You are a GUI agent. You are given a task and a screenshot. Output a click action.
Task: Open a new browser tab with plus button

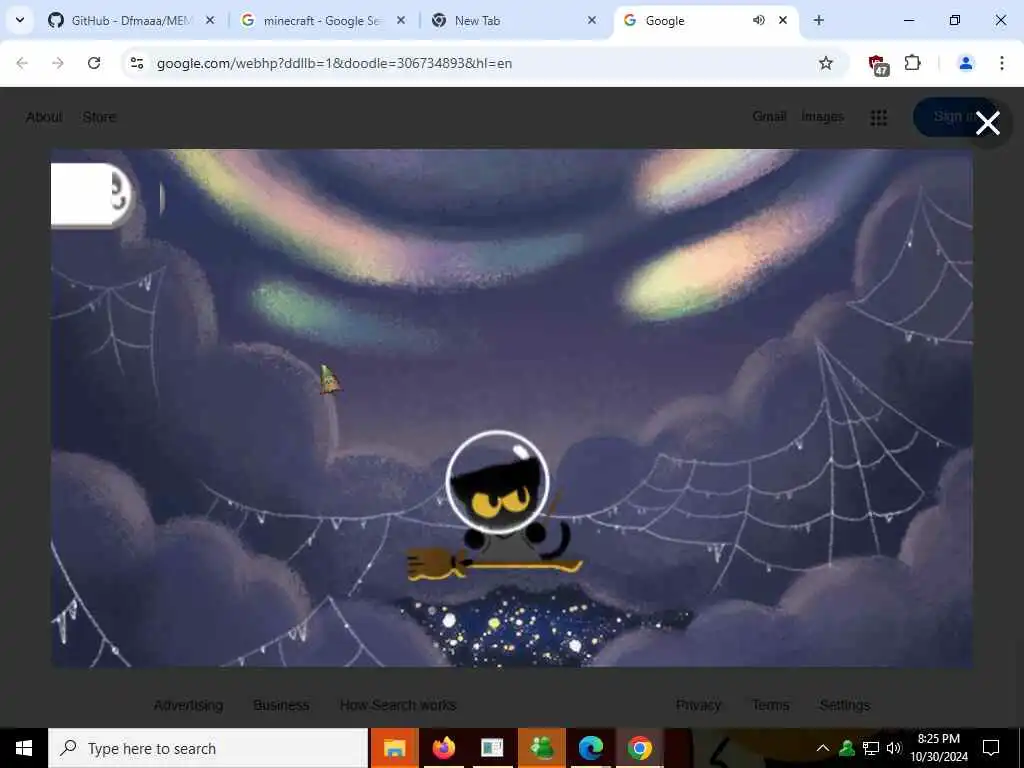pos(818,20)
